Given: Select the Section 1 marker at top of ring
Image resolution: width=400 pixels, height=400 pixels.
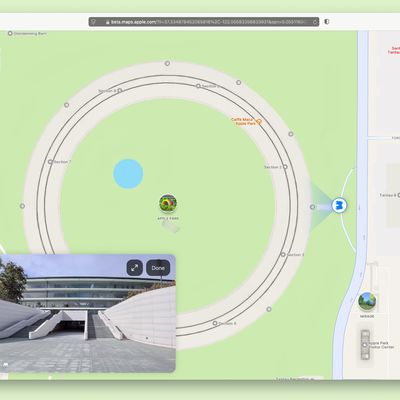Looking at the screenshot, I should (198, 86).
